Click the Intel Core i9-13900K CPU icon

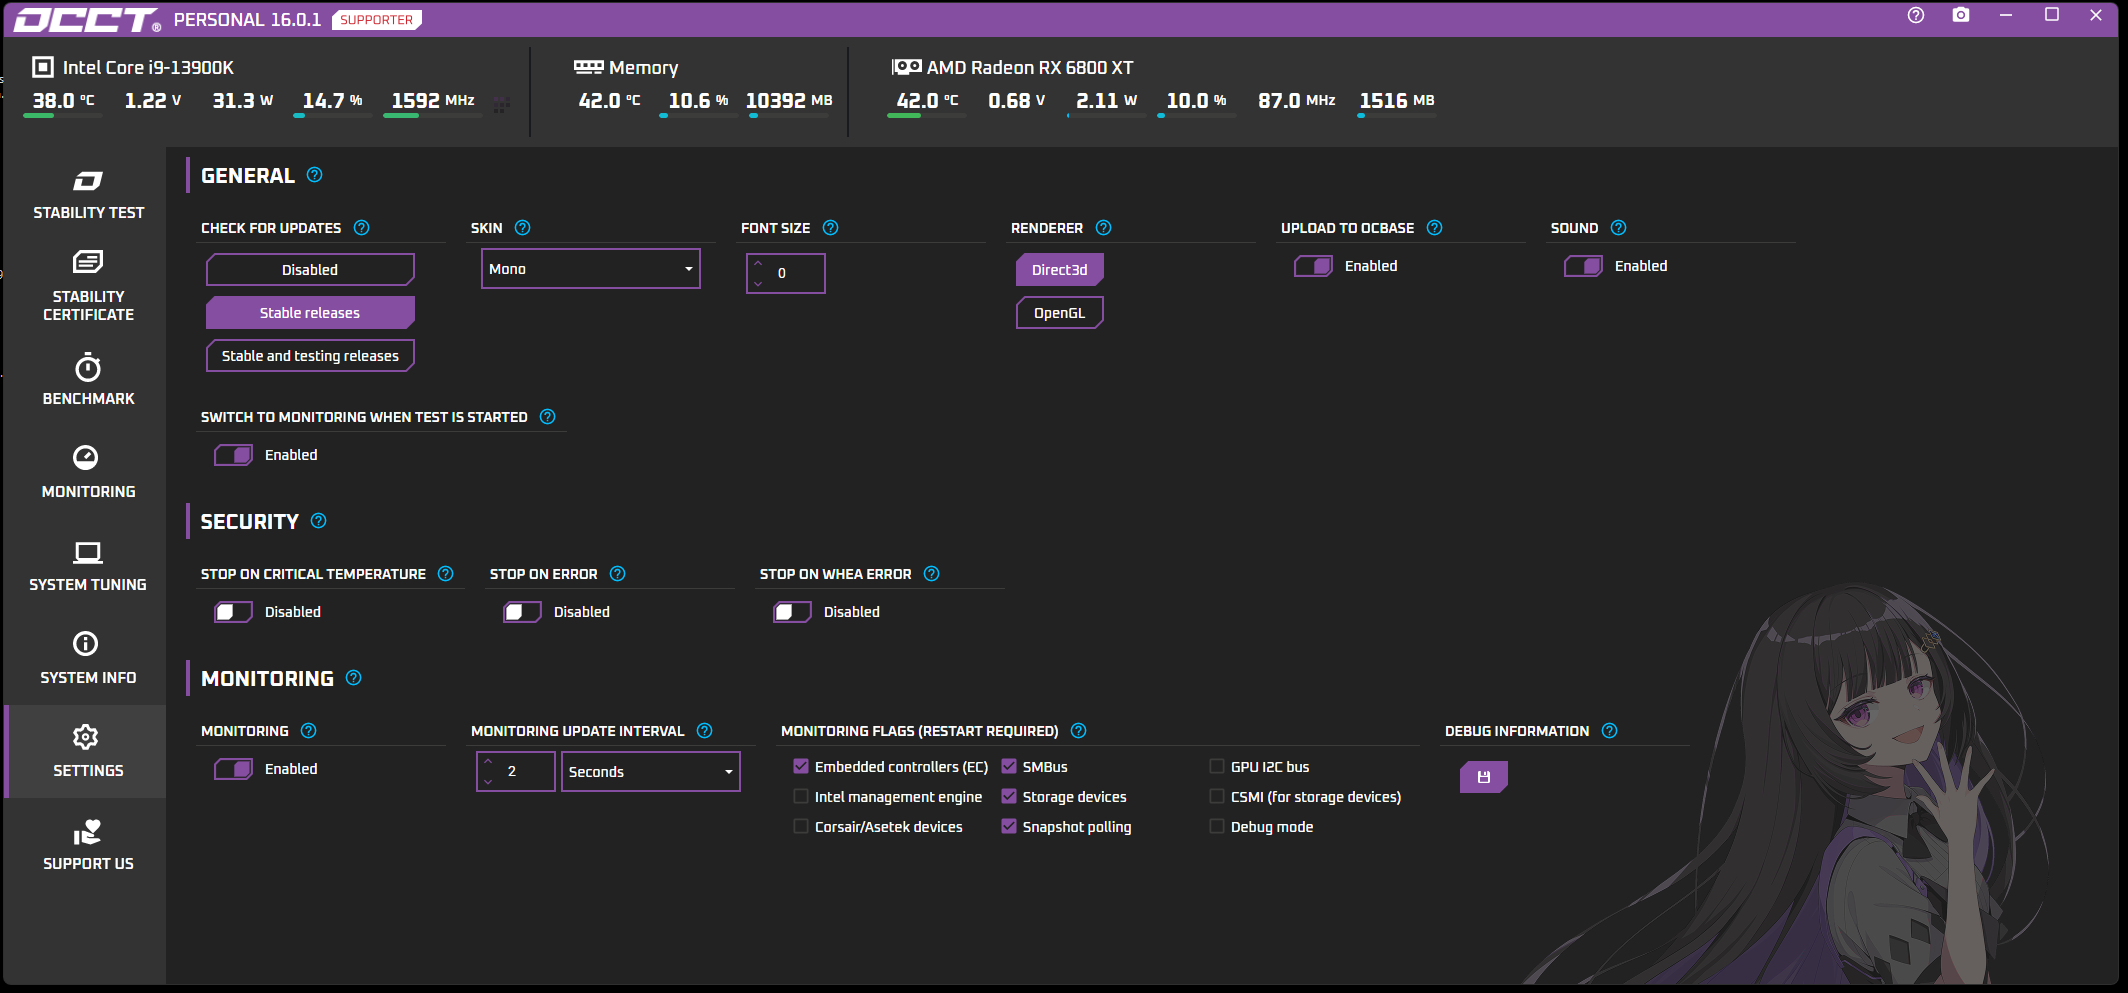[43, 67]
